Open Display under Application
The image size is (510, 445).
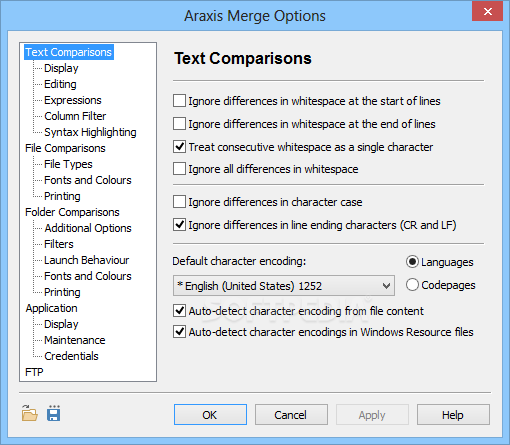click(61, 324)
